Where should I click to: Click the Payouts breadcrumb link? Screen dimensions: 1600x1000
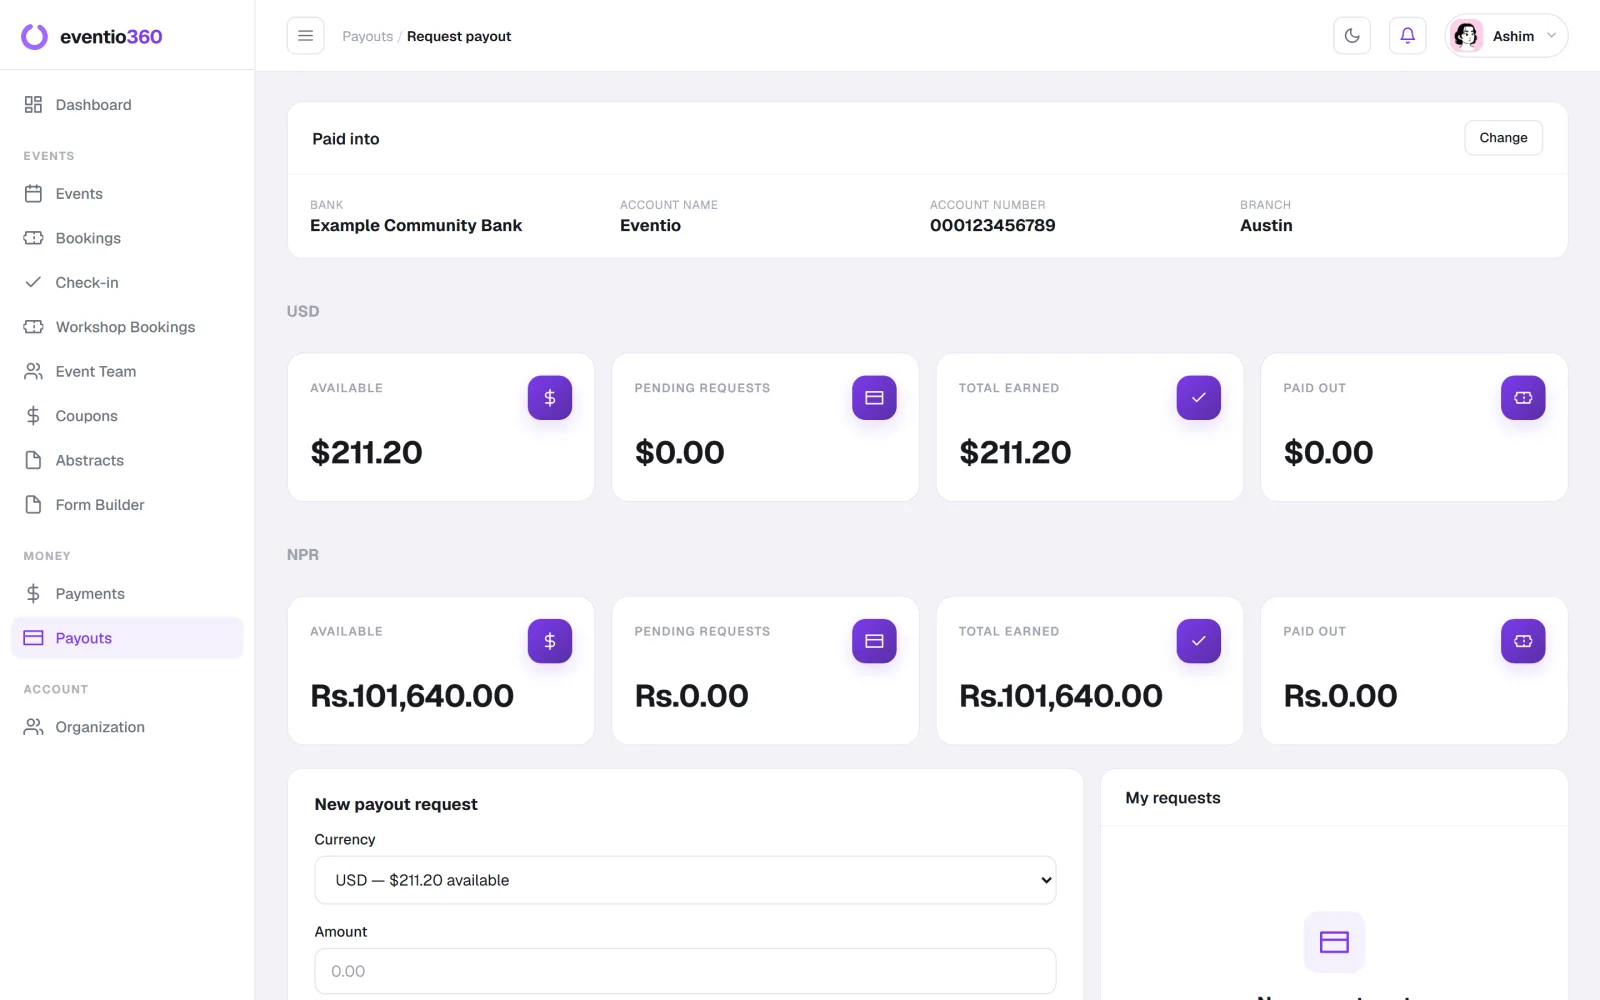[367, 36]
